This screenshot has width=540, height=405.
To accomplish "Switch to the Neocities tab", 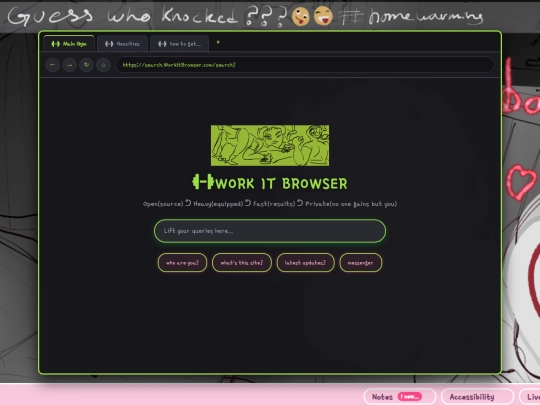I will tap(123, 44).
